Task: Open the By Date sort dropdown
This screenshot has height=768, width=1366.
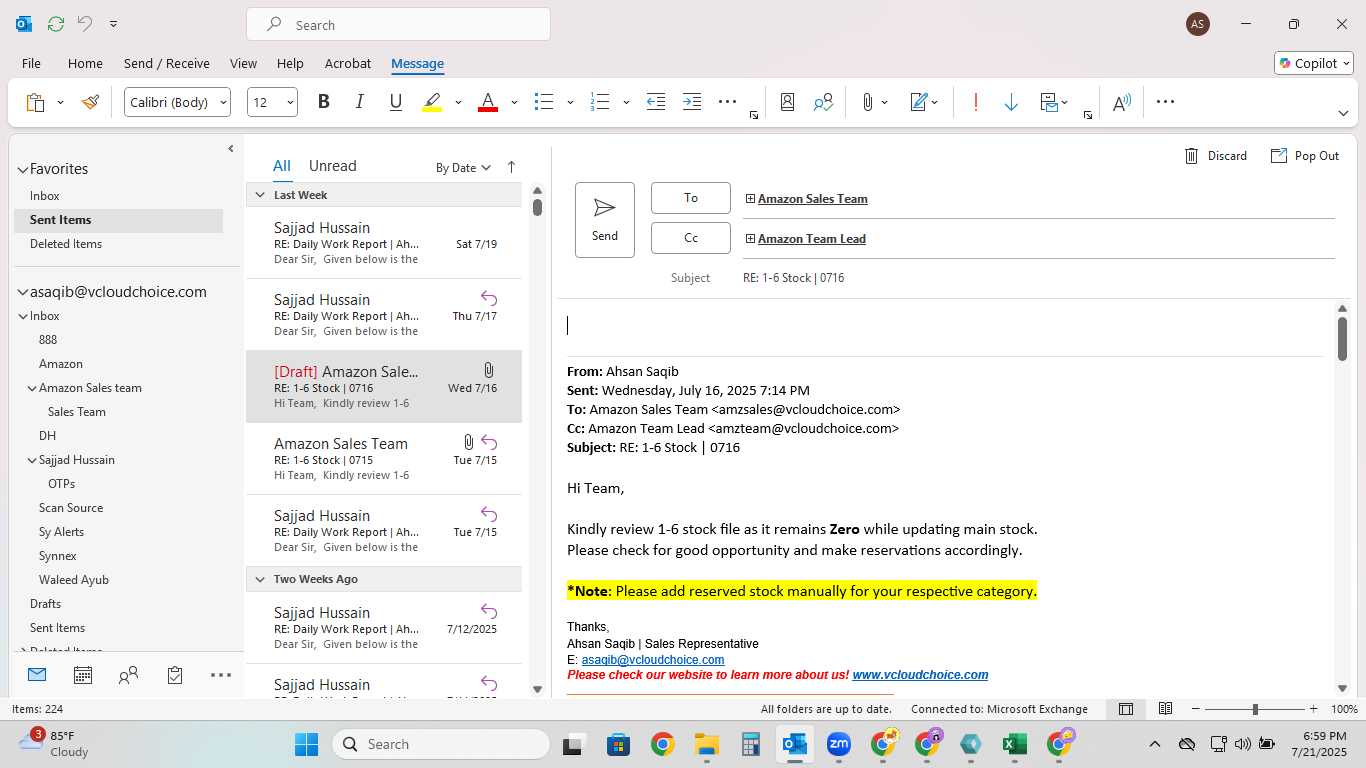Action: (463, 168)
